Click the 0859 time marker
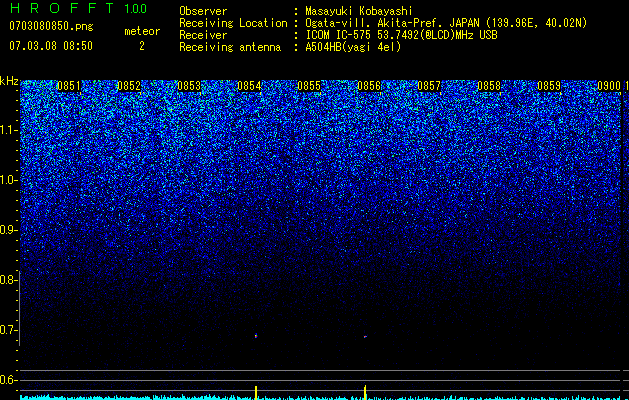This screenshot has width=629, height=400. (549, 86)
